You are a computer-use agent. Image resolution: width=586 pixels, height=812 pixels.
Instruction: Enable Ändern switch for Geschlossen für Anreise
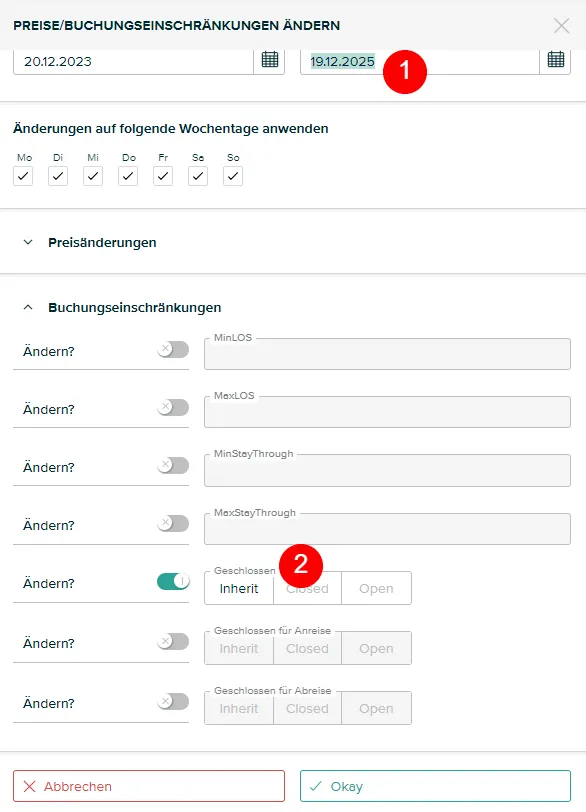click(x=173, y=642)
